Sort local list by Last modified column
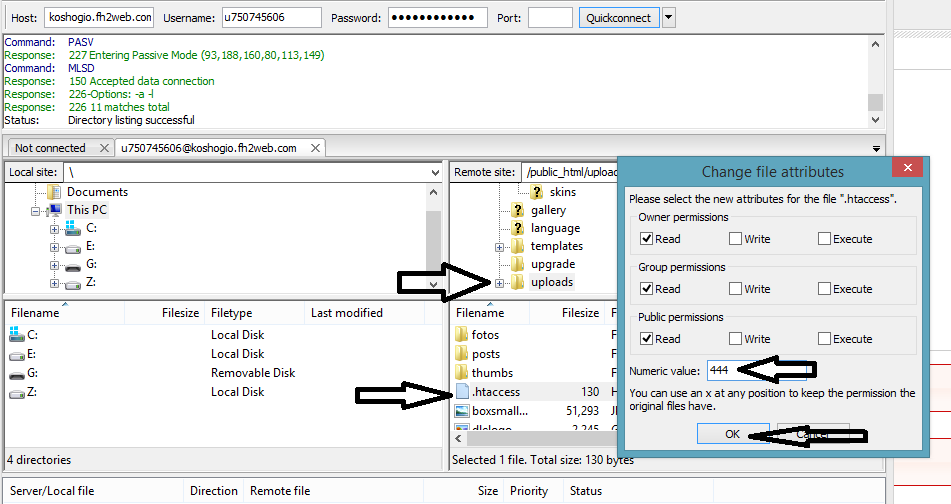The width and height of the screenshot is (951, 504). click(x=364, y=313)
